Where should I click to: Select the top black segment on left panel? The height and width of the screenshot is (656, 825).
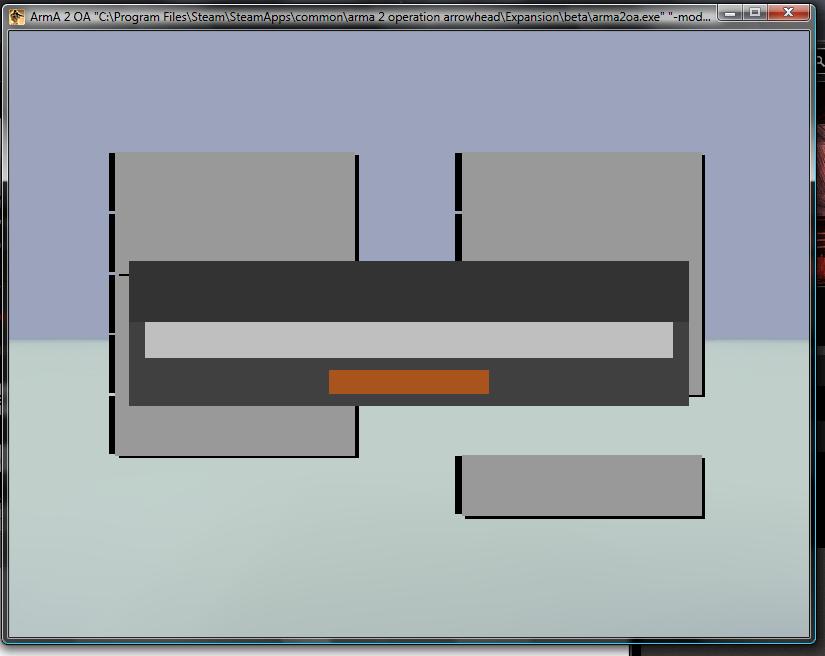click(x=112, y=182)
